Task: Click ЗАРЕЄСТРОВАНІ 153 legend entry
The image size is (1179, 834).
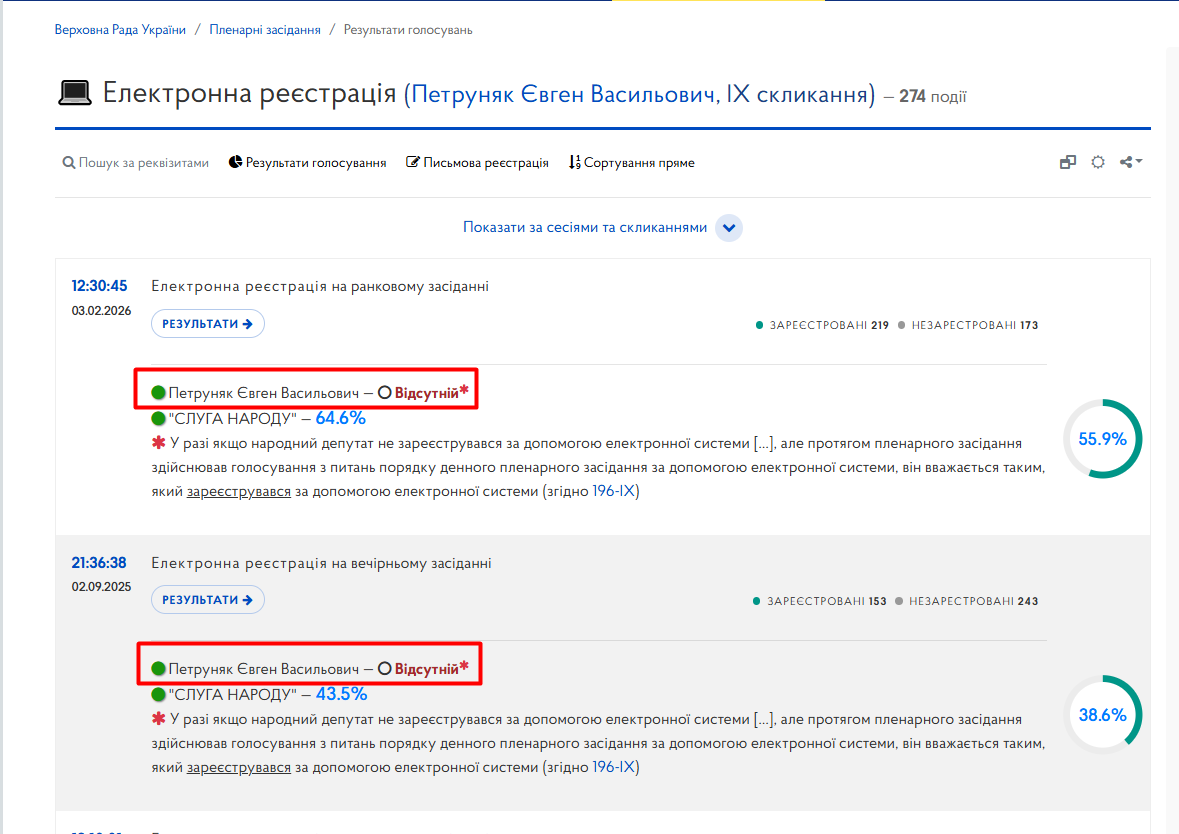Action: click(x=820, y=601)
